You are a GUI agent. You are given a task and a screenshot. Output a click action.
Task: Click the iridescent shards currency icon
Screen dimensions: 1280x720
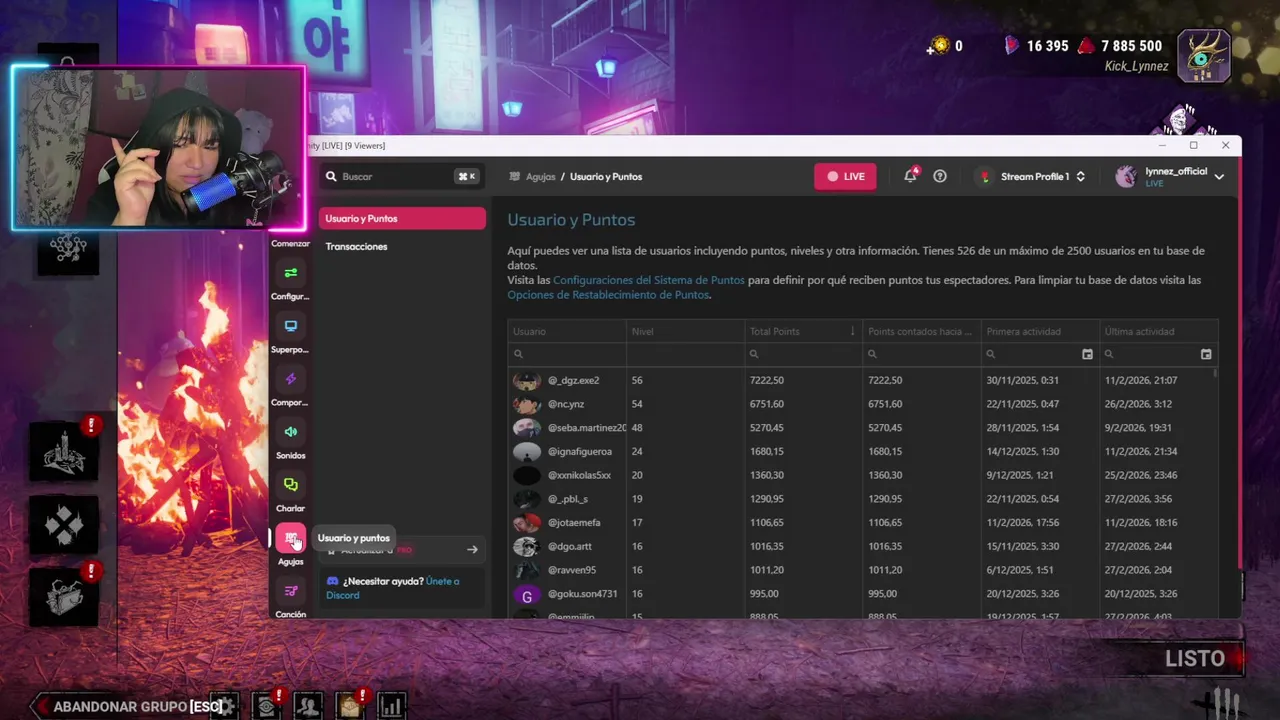1012,46
